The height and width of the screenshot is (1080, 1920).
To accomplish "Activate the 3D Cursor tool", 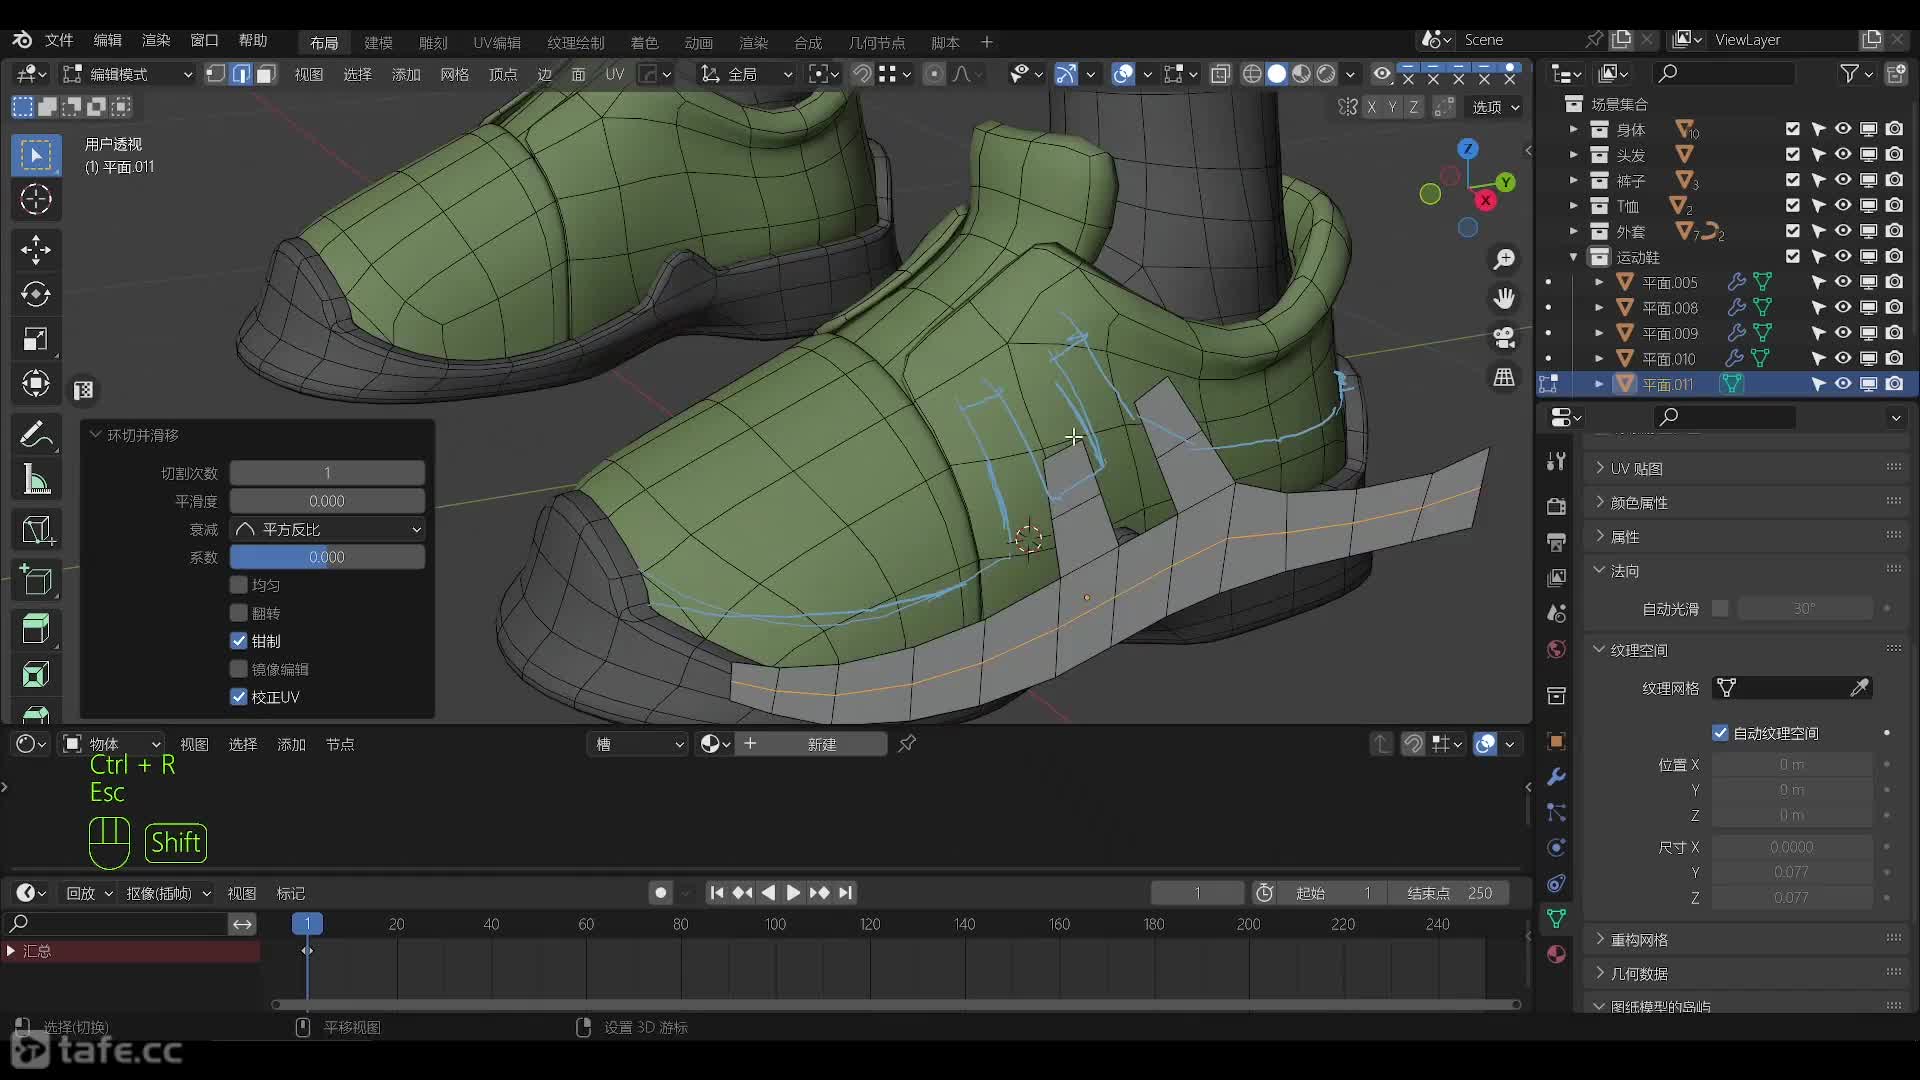I will tap(36, 200).
